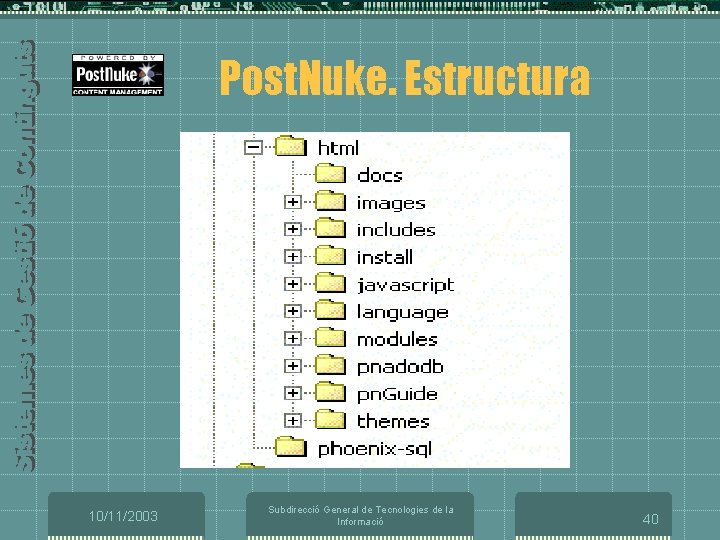The width and height of the screenshot is (720, 540).
Task: Click slide number 40
Action: pyautogui.click(x=650, y=519)
